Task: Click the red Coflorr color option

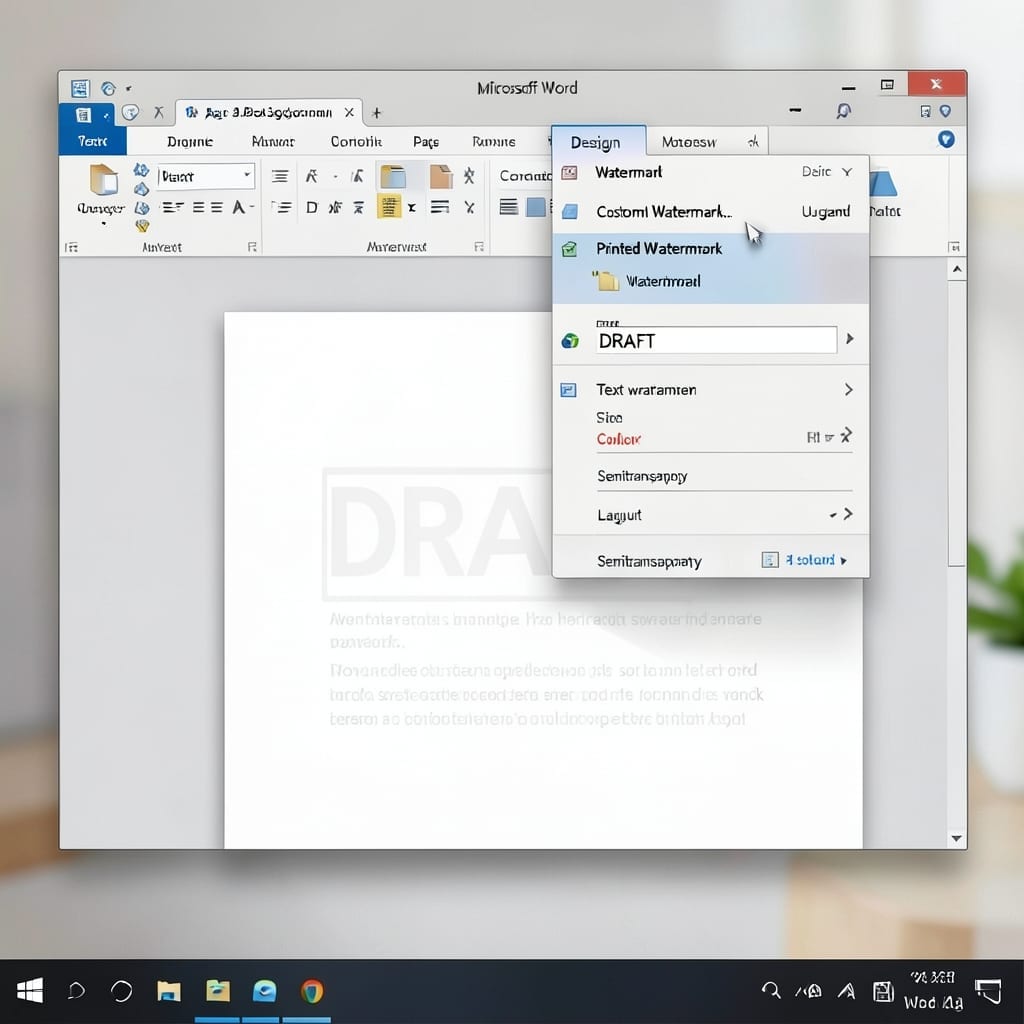Action: point(618,440)
